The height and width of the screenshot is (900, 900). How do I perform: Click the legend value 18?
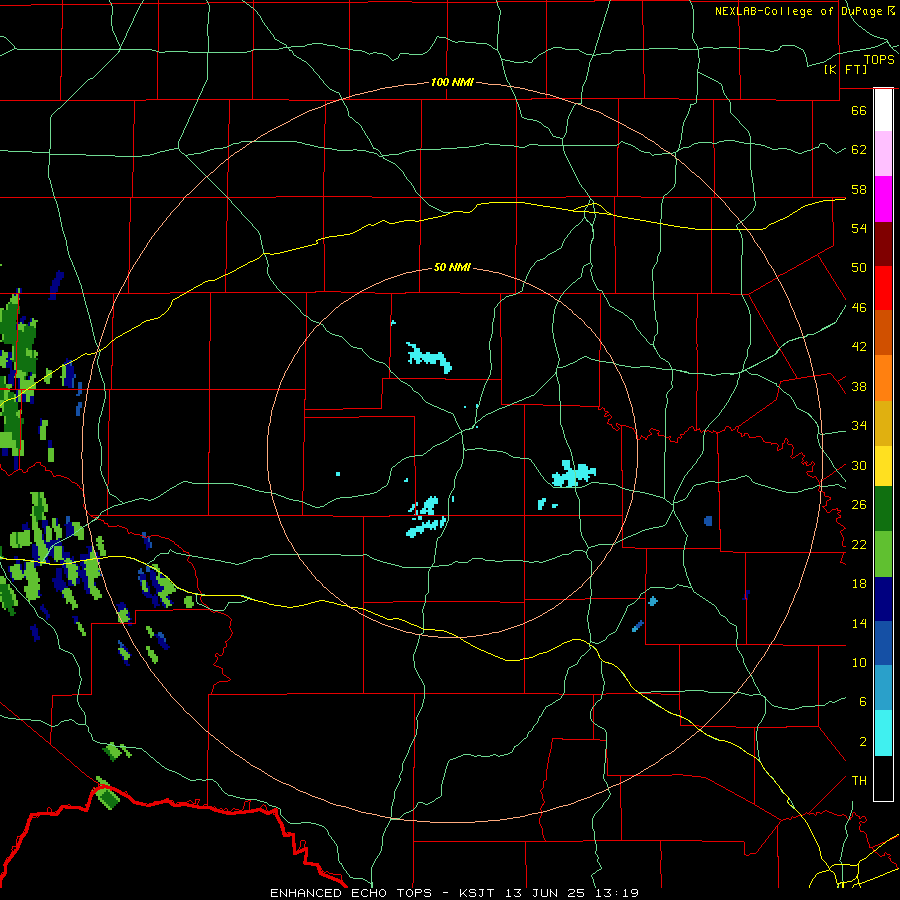pyautogui.click(x=859, y=584)
